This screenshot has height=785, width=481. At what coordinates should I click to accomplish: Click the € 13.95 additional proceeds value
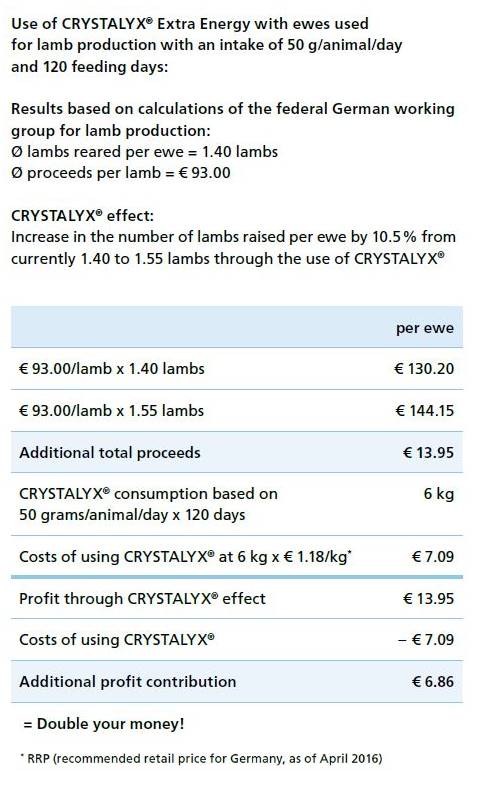coord(428,453)
